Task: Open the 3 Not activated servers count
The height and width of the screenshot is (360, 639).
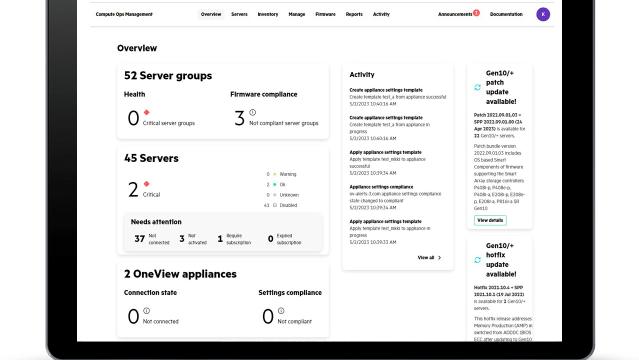Action: pos(193,239)
